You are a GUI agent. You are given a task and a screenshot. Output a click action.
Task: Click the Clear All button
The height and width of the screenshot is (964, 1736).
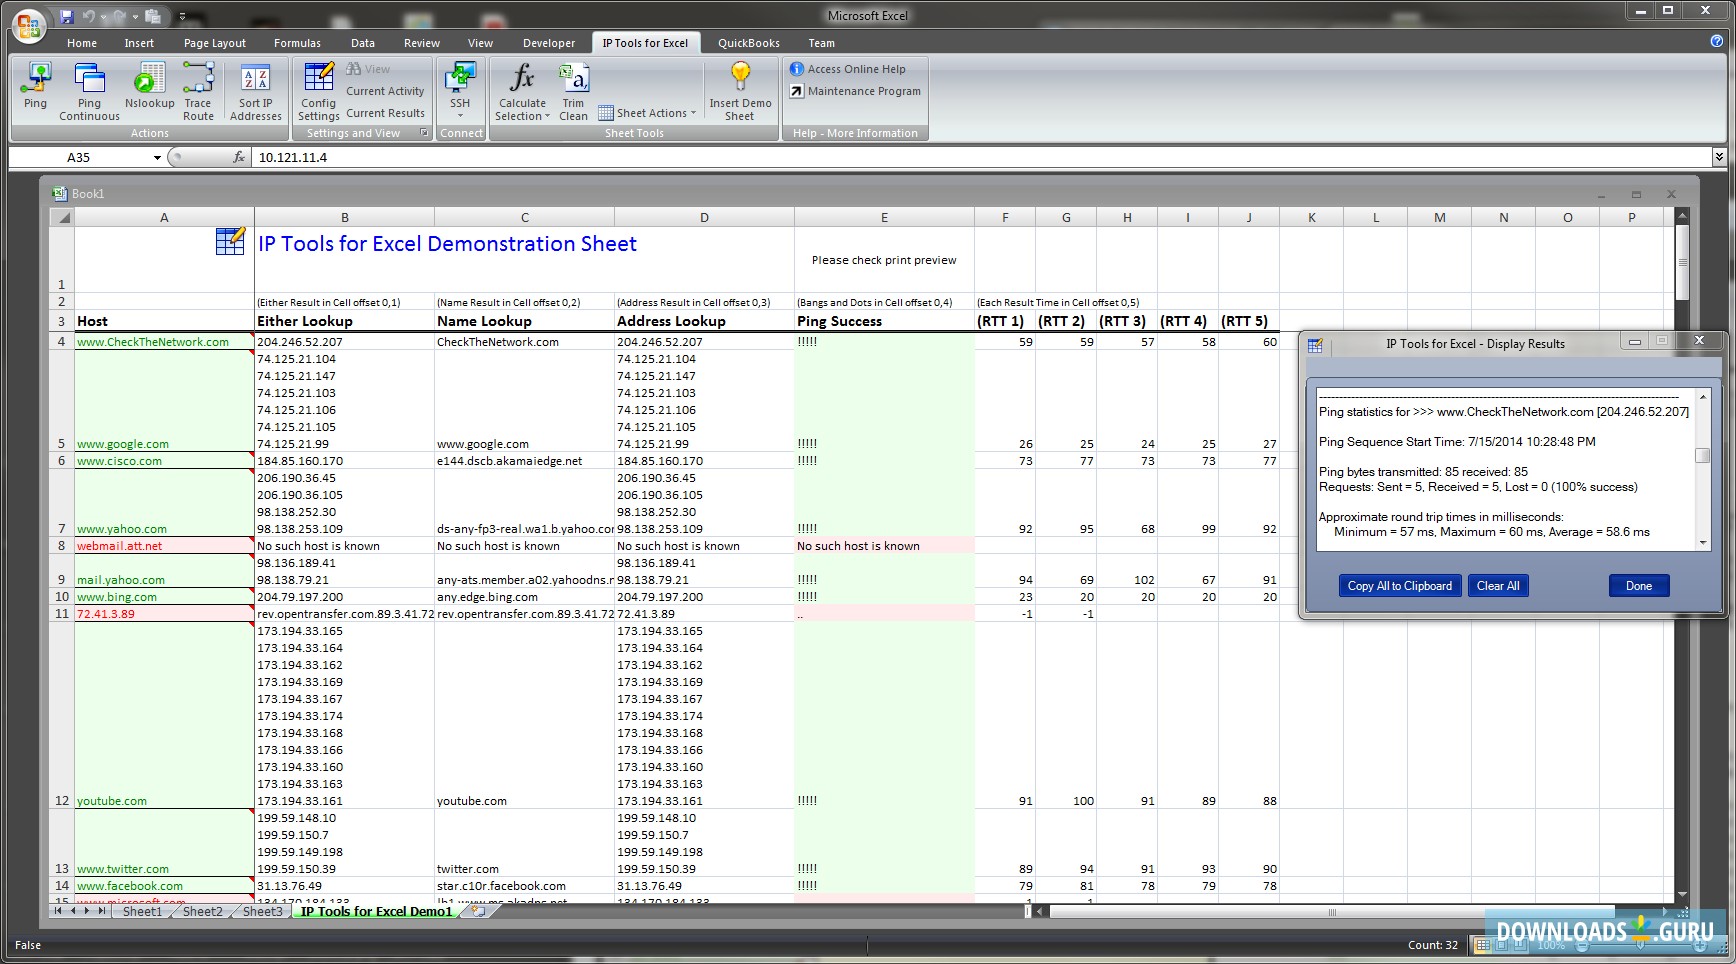(x=1497, y=585)
